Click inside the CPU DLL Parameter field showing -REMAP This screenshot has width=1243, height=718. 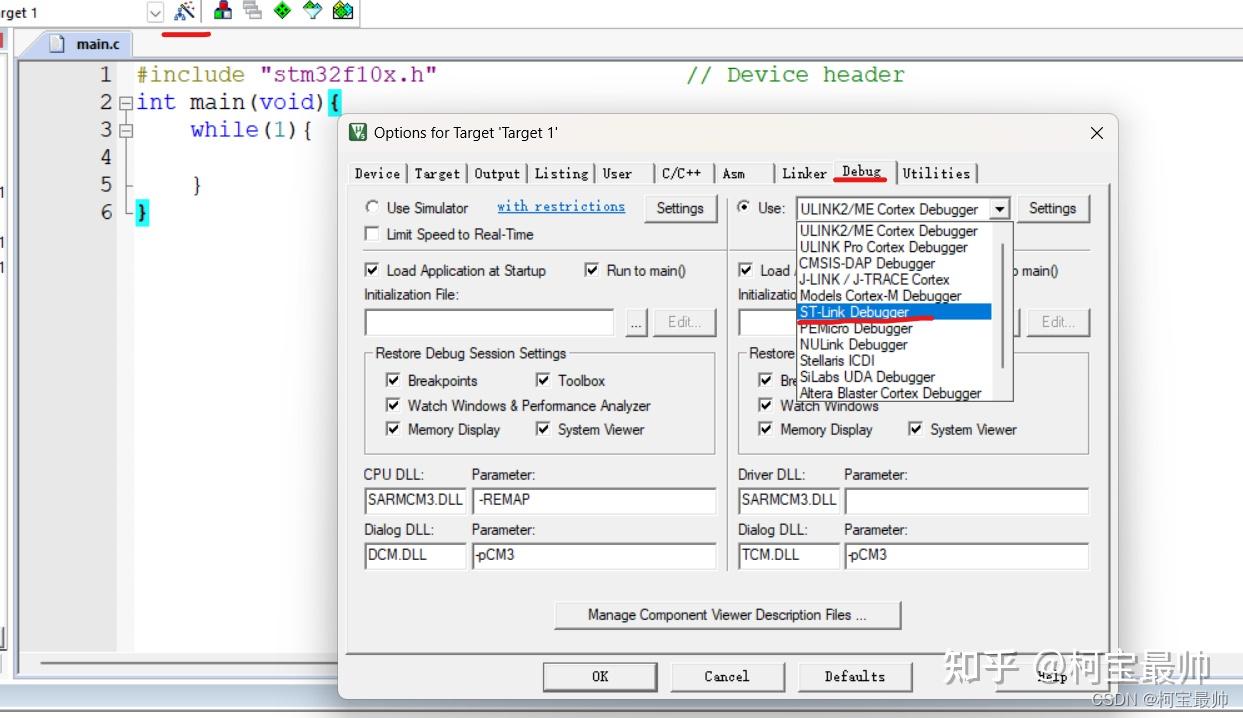click(x=594, y=500)
